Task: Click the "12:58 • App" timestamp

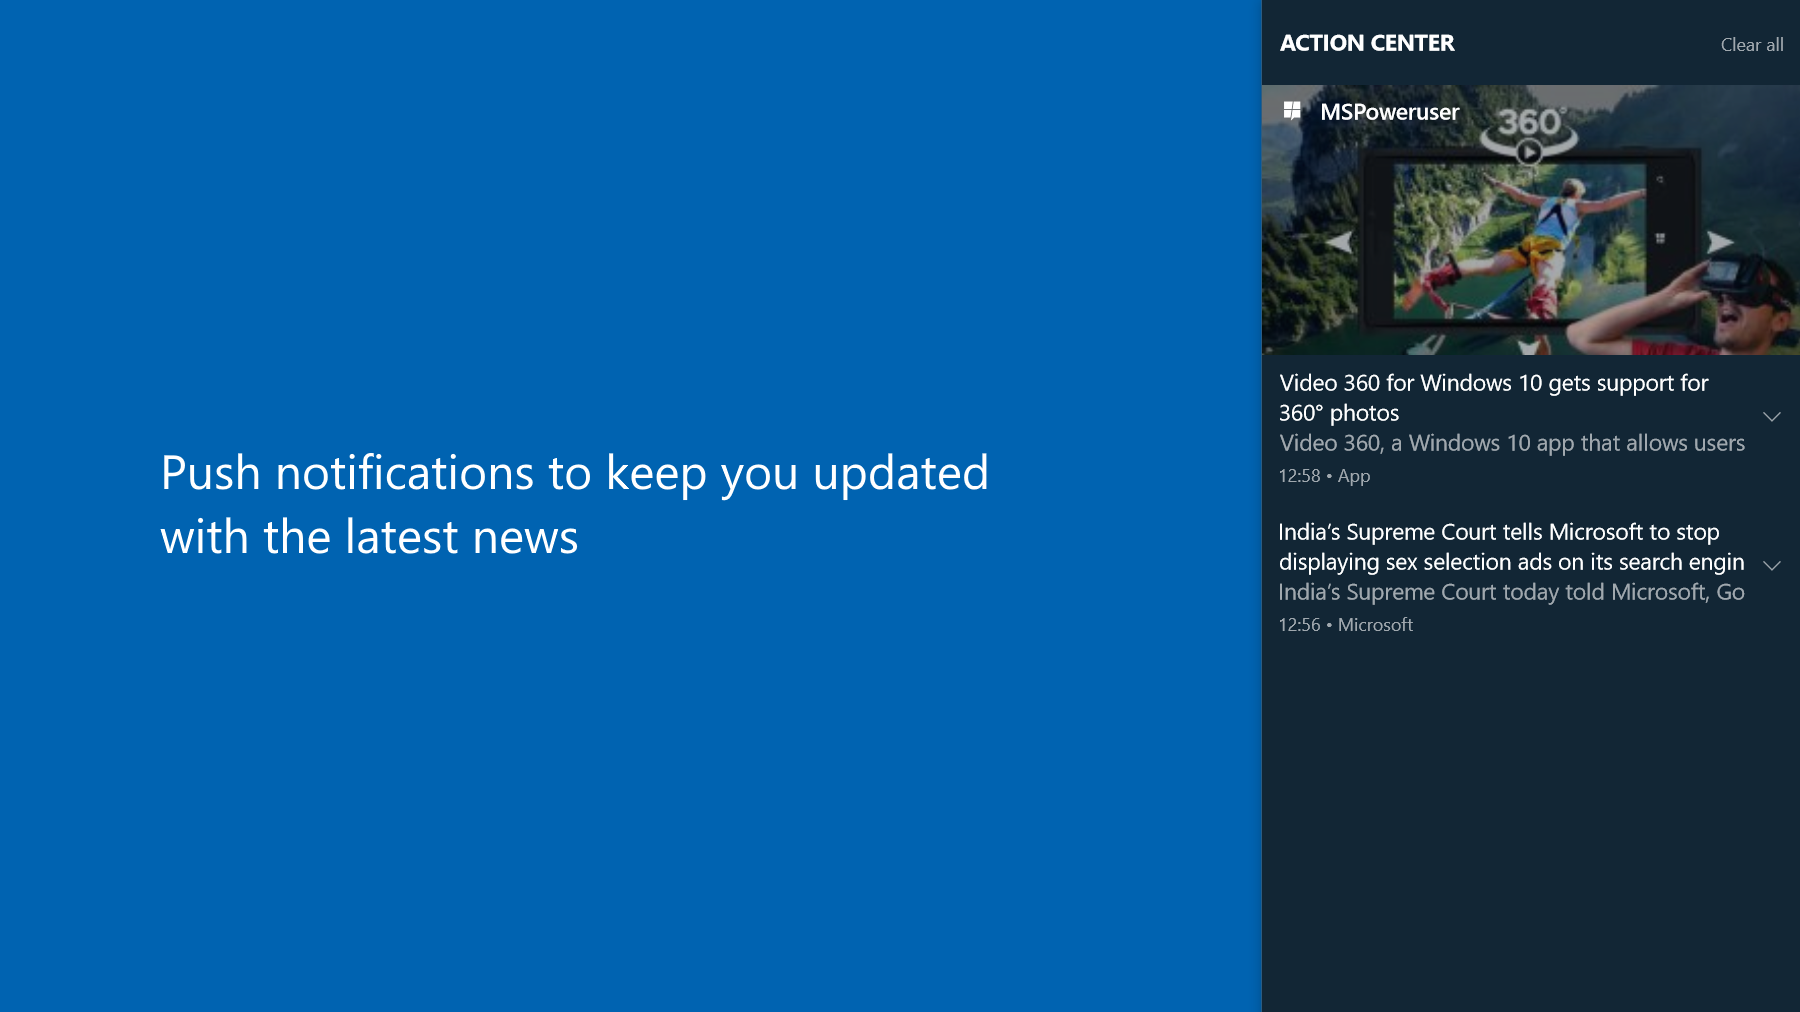Action: (1324, 476)
